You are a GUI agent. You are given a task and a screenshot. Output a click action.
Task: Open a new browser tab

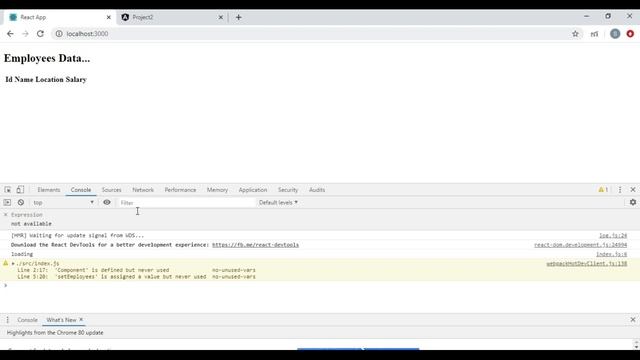click(x=238, y=18)
